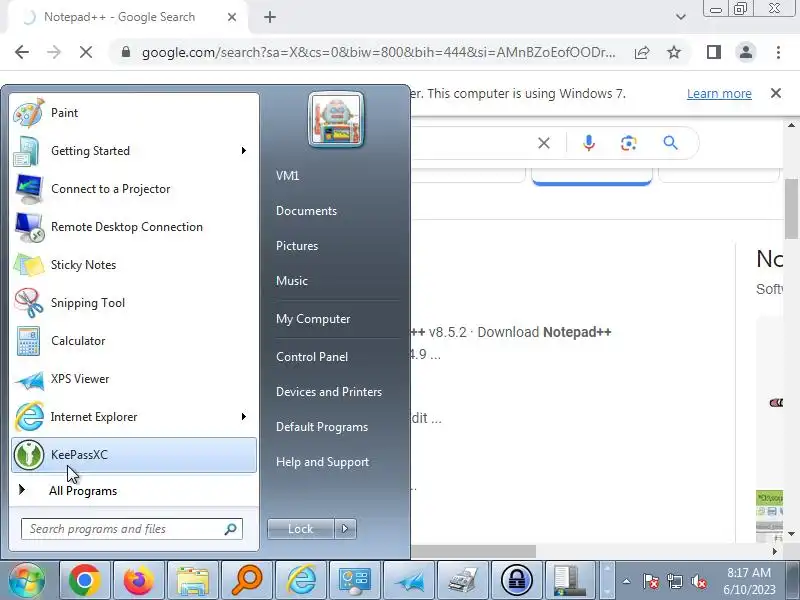Viewport: 800px width, 600px height.
Task: Click the clock showing 8:17 AM
Action: pyautogui.click(x=749, y=581)
